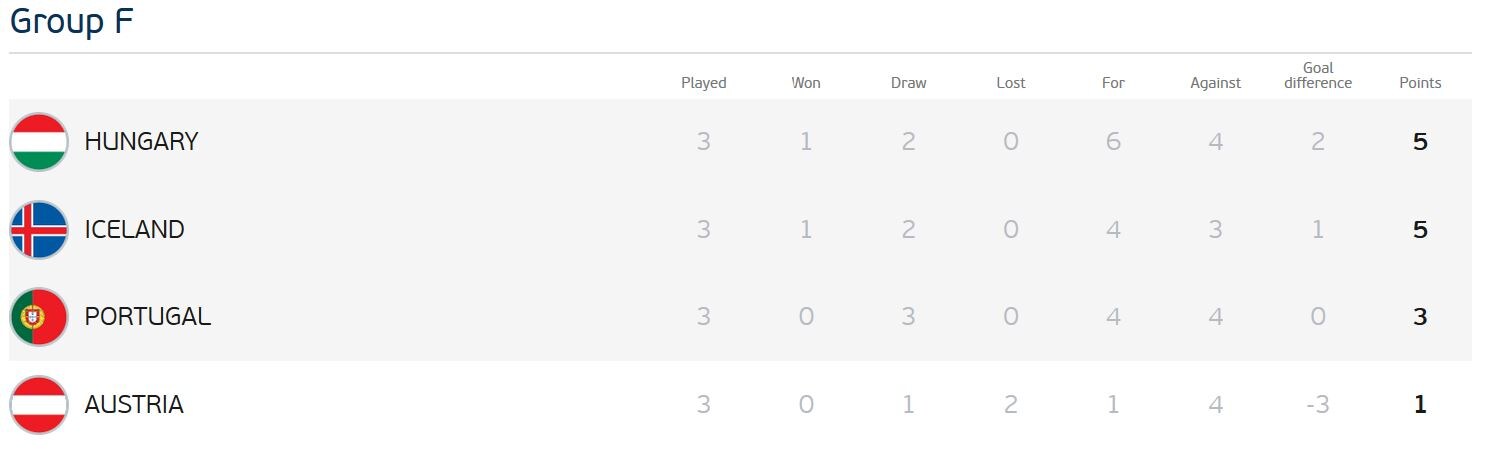The width and height of the screenshot is (1486, 451).
Task: Click the Portugal flag icon
Action: click(x=39, y=317)
